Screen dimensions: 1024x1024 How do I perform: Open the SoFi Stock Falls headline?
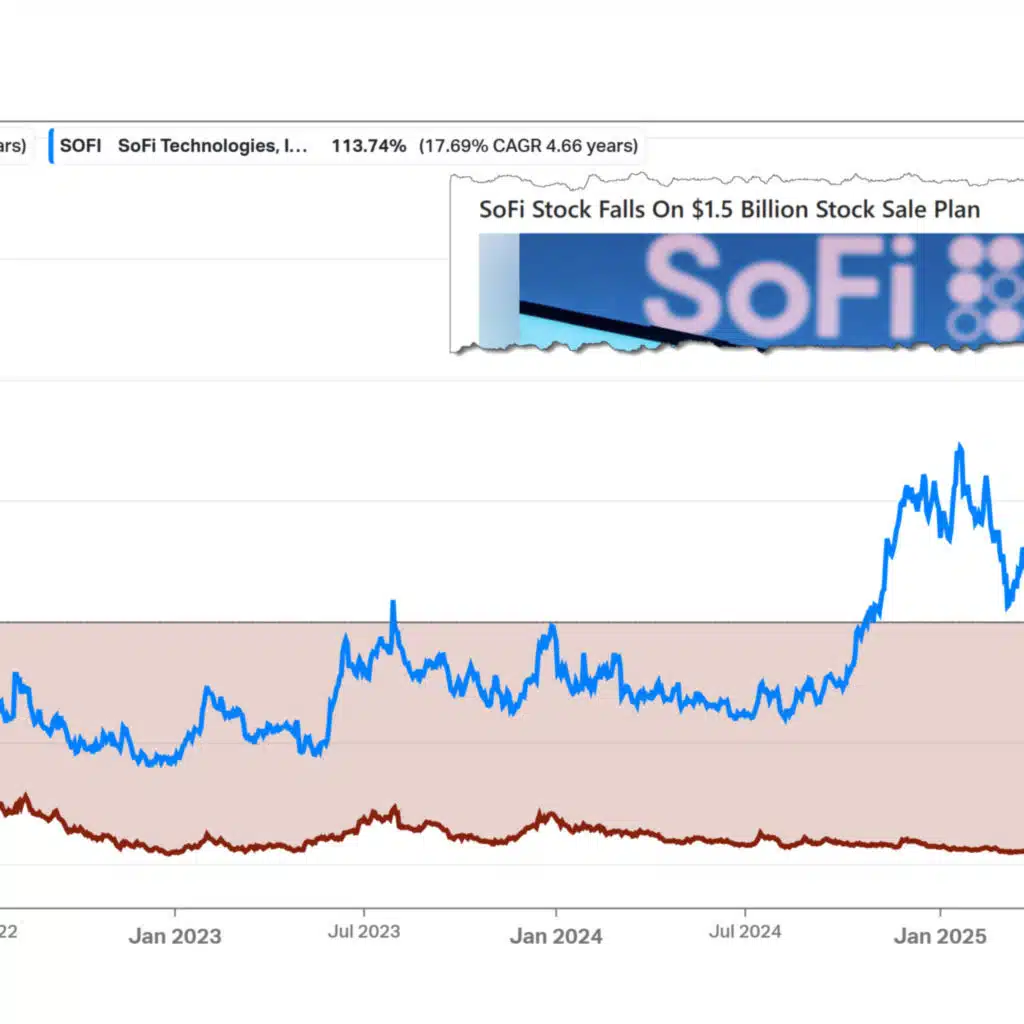[x=729, y=209]
